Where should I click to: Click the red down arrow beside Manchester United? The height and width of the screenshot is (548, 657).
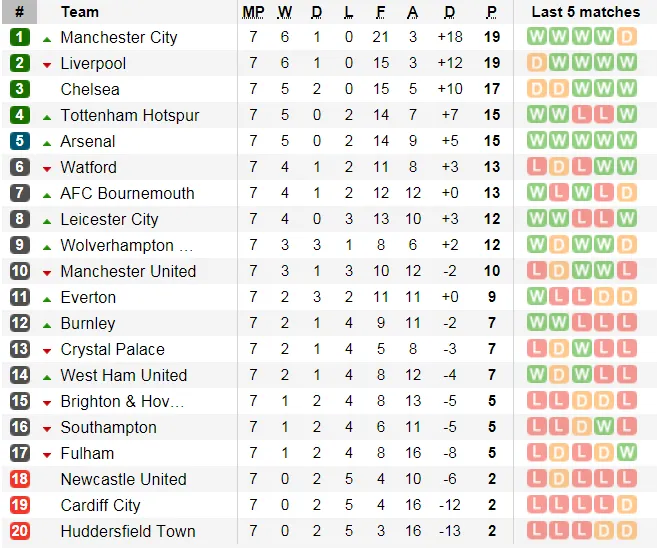[x=47, y=272]
